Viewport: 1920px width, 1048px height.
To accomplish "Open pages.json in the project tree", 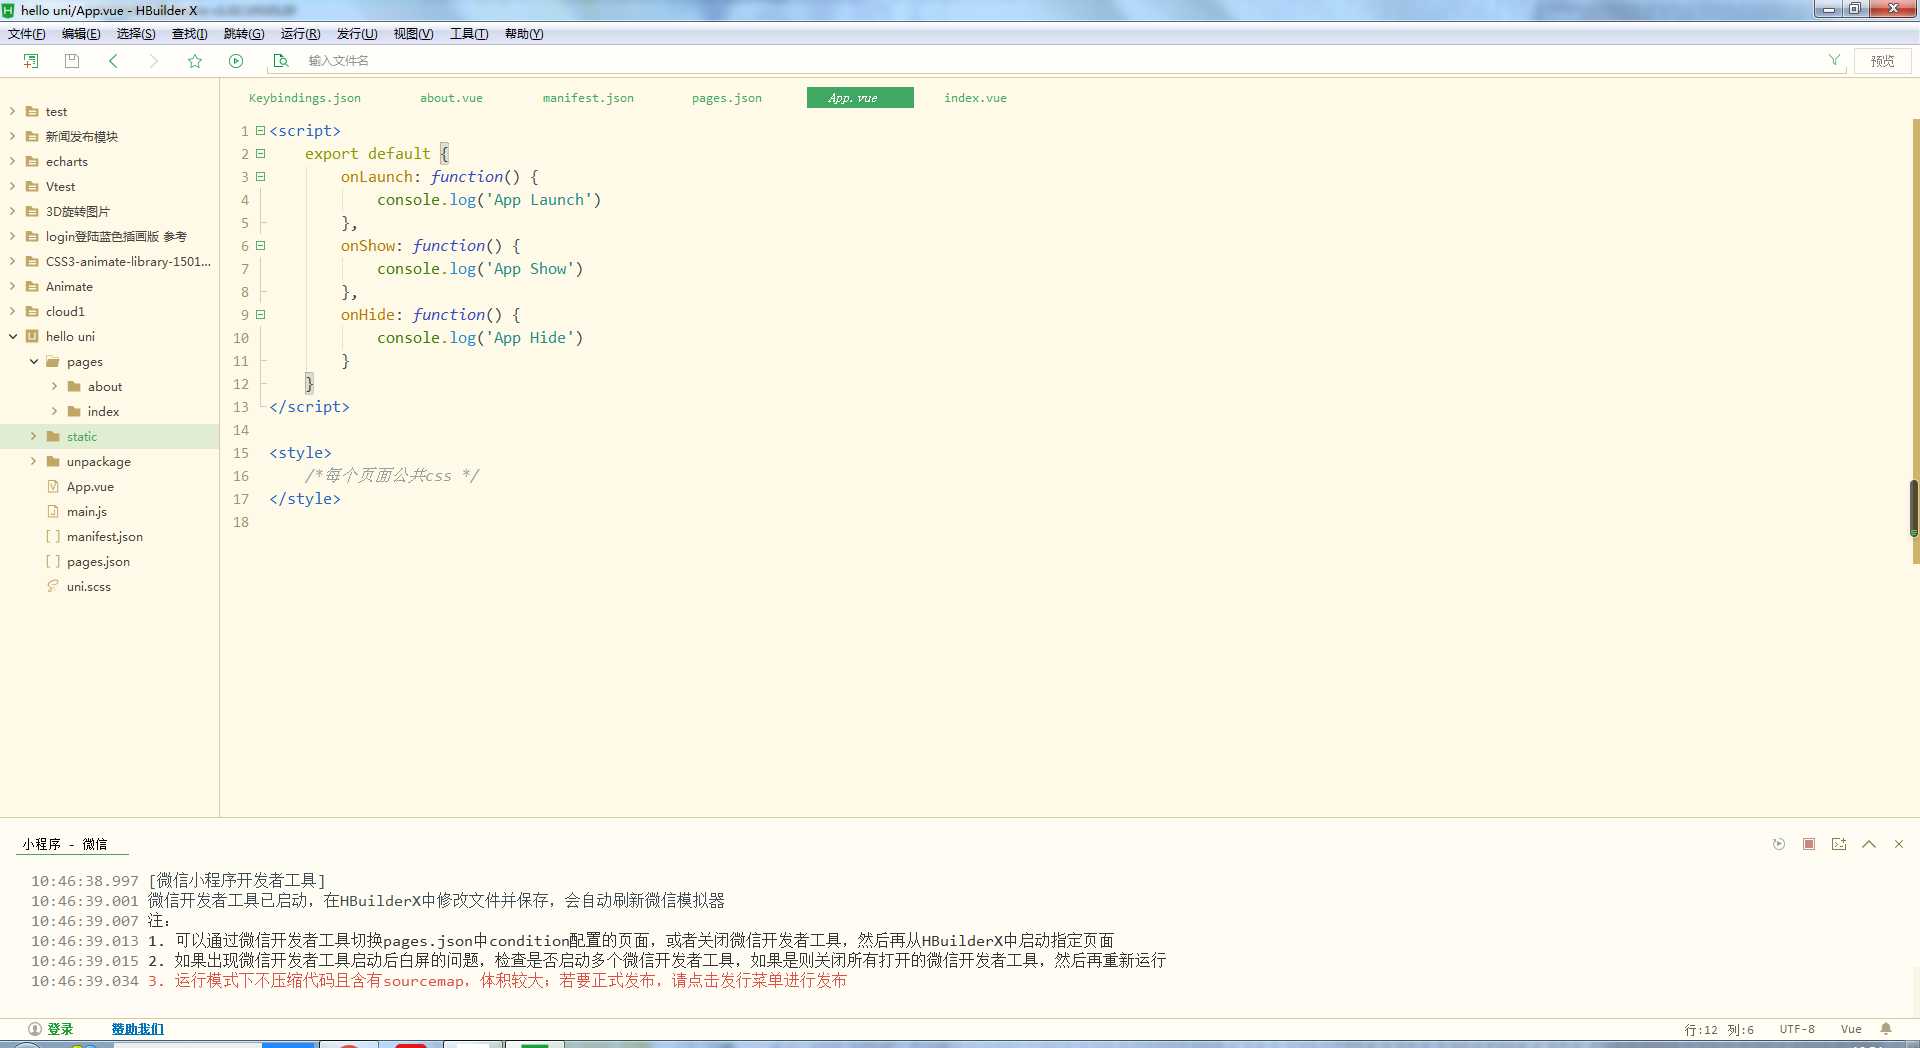I will tap(98, 562).
